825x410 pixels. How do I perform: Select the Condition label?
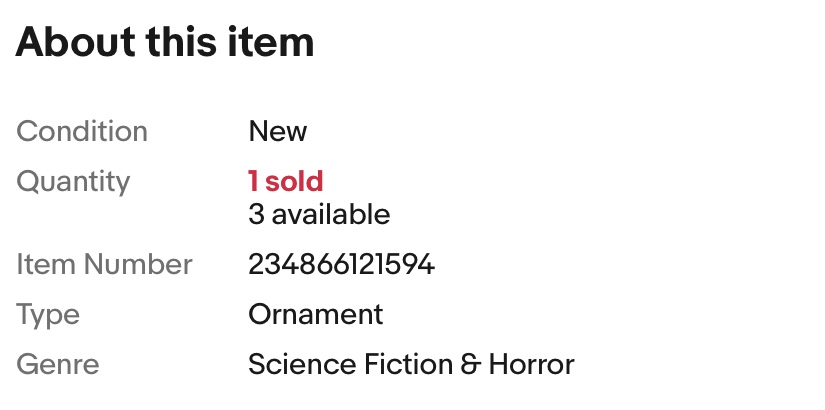coord(82,131)
